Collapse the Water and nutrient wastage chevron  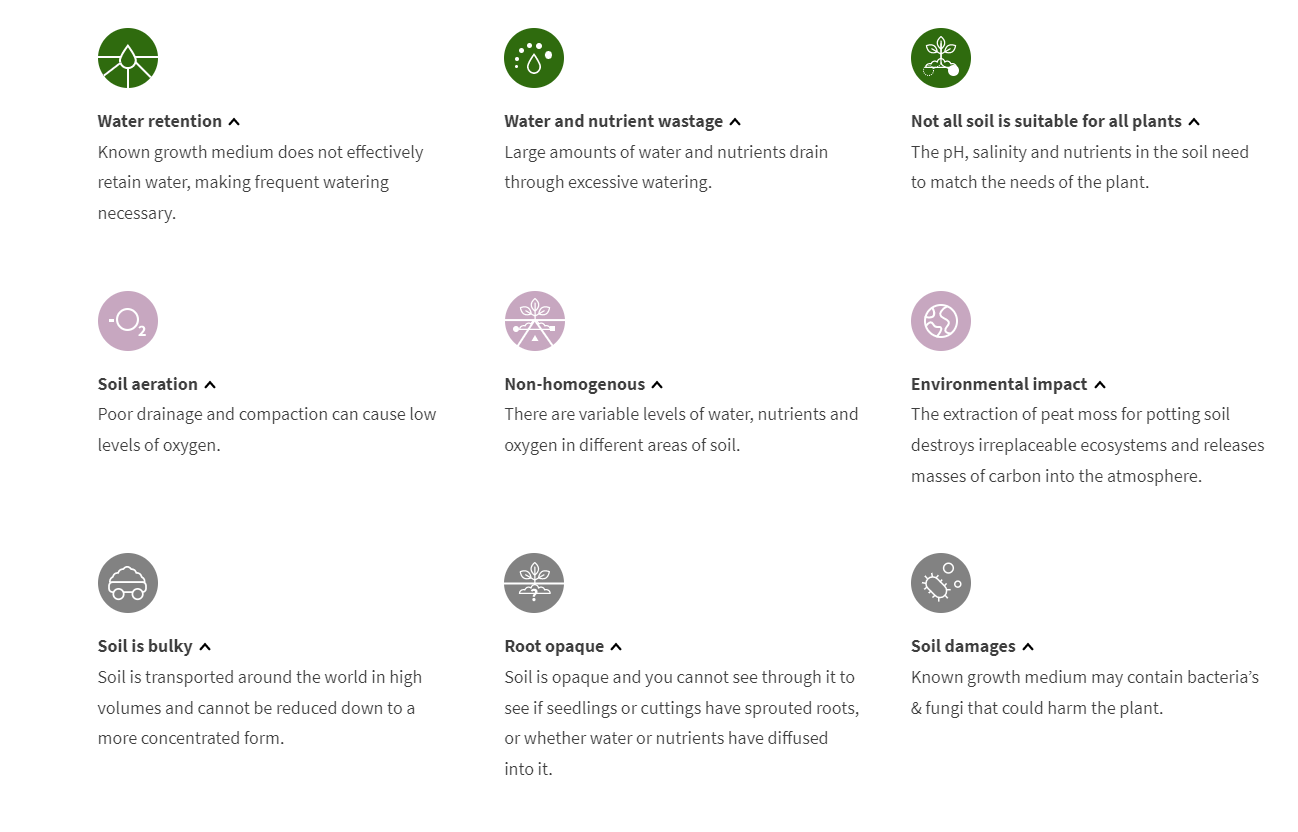735,122
